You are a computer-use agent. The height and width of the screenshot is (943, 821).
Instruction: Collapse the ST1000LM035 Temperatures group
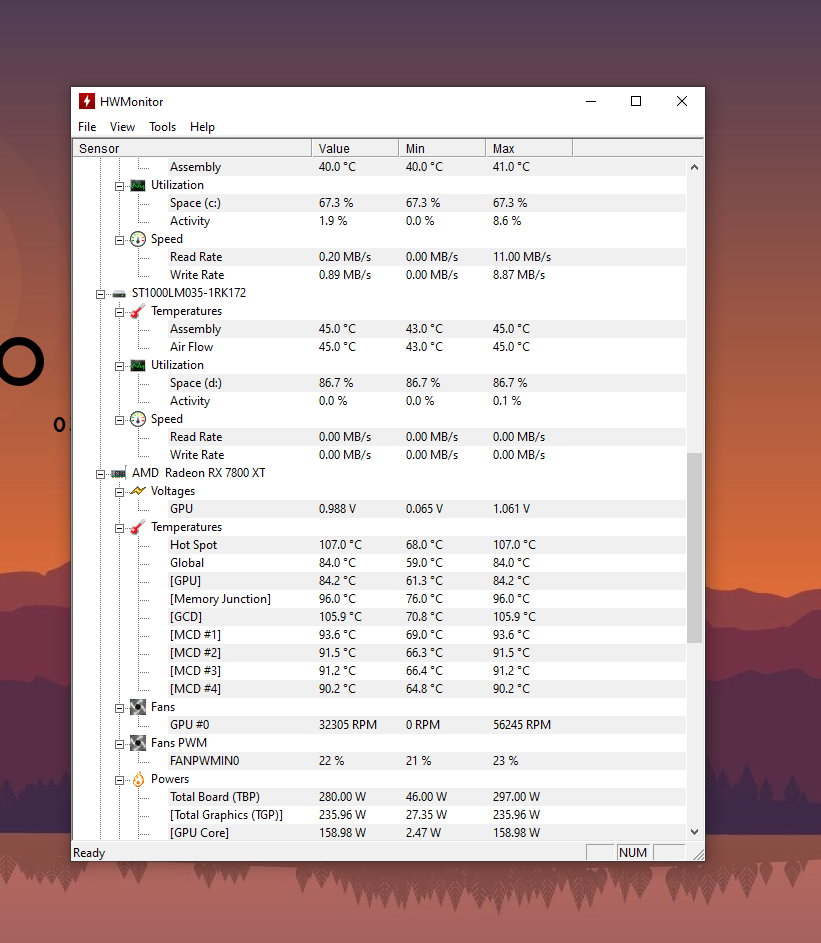point(119,312)
